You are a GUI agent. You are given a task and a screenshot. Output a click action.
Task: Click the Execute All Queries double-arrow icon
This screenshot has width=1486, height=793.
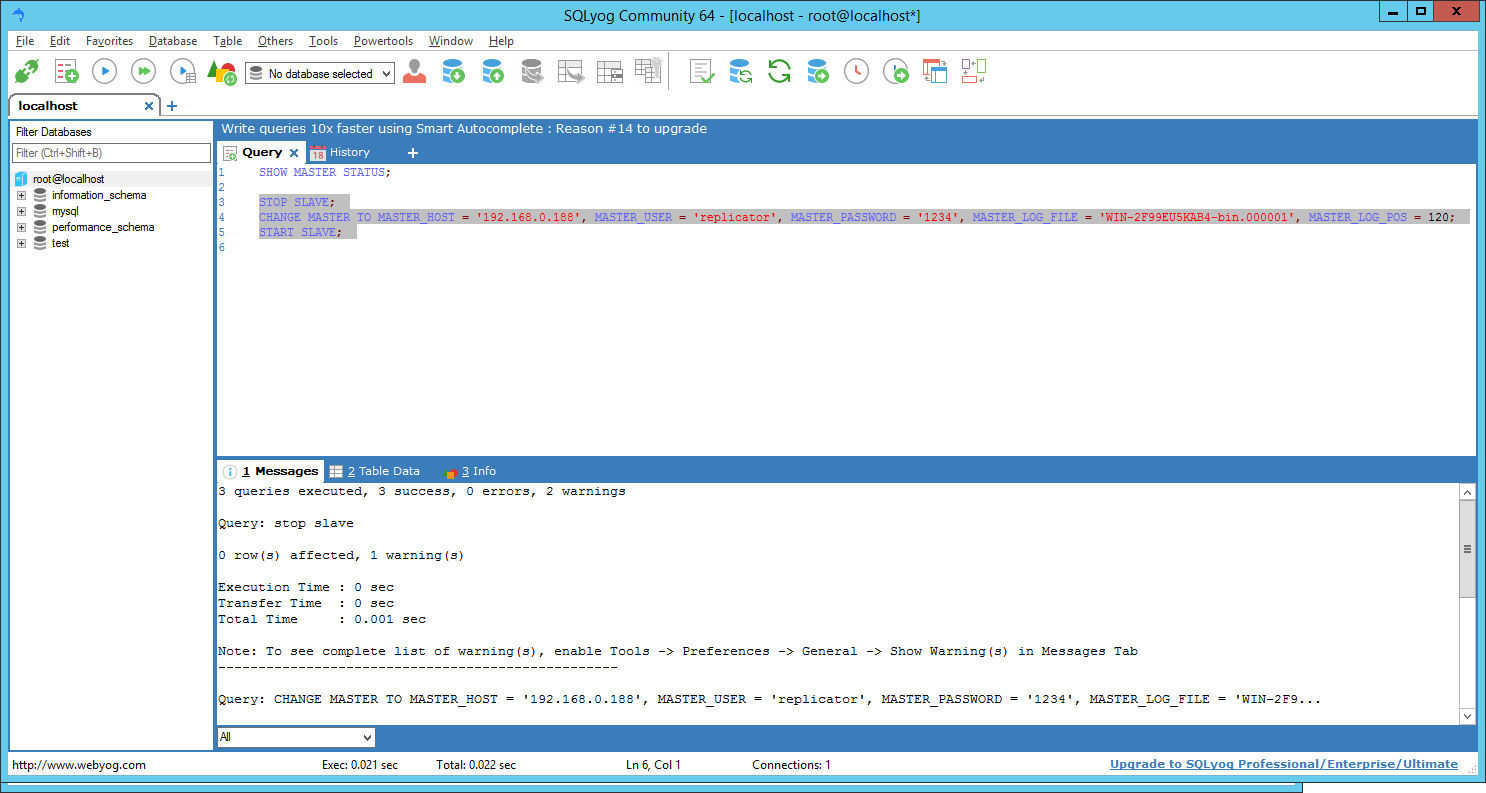144,72
